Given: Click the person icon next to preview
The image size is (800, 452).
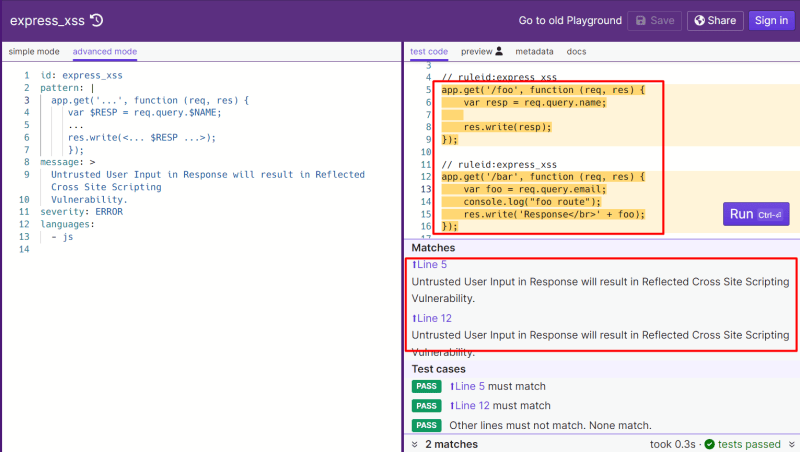Looking at the screenshot, I should pyautogui.click(x=499, y=51).
